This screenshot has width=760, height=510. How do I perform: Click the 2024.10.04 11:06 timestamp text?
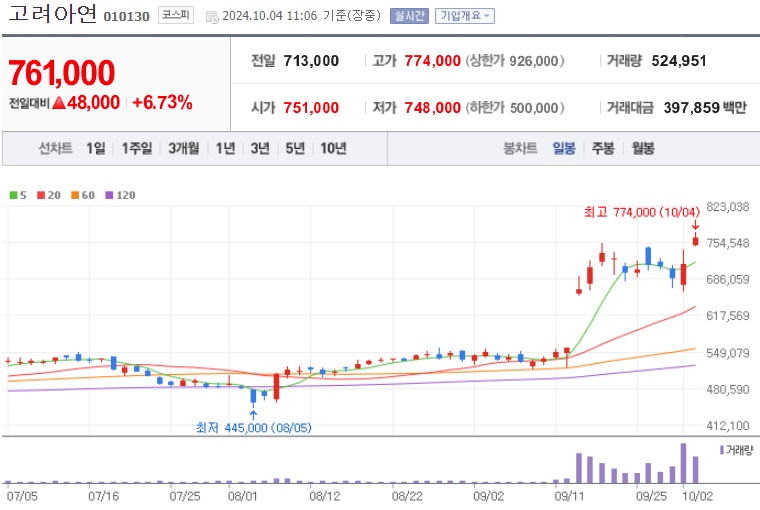[x=269, y=16]
